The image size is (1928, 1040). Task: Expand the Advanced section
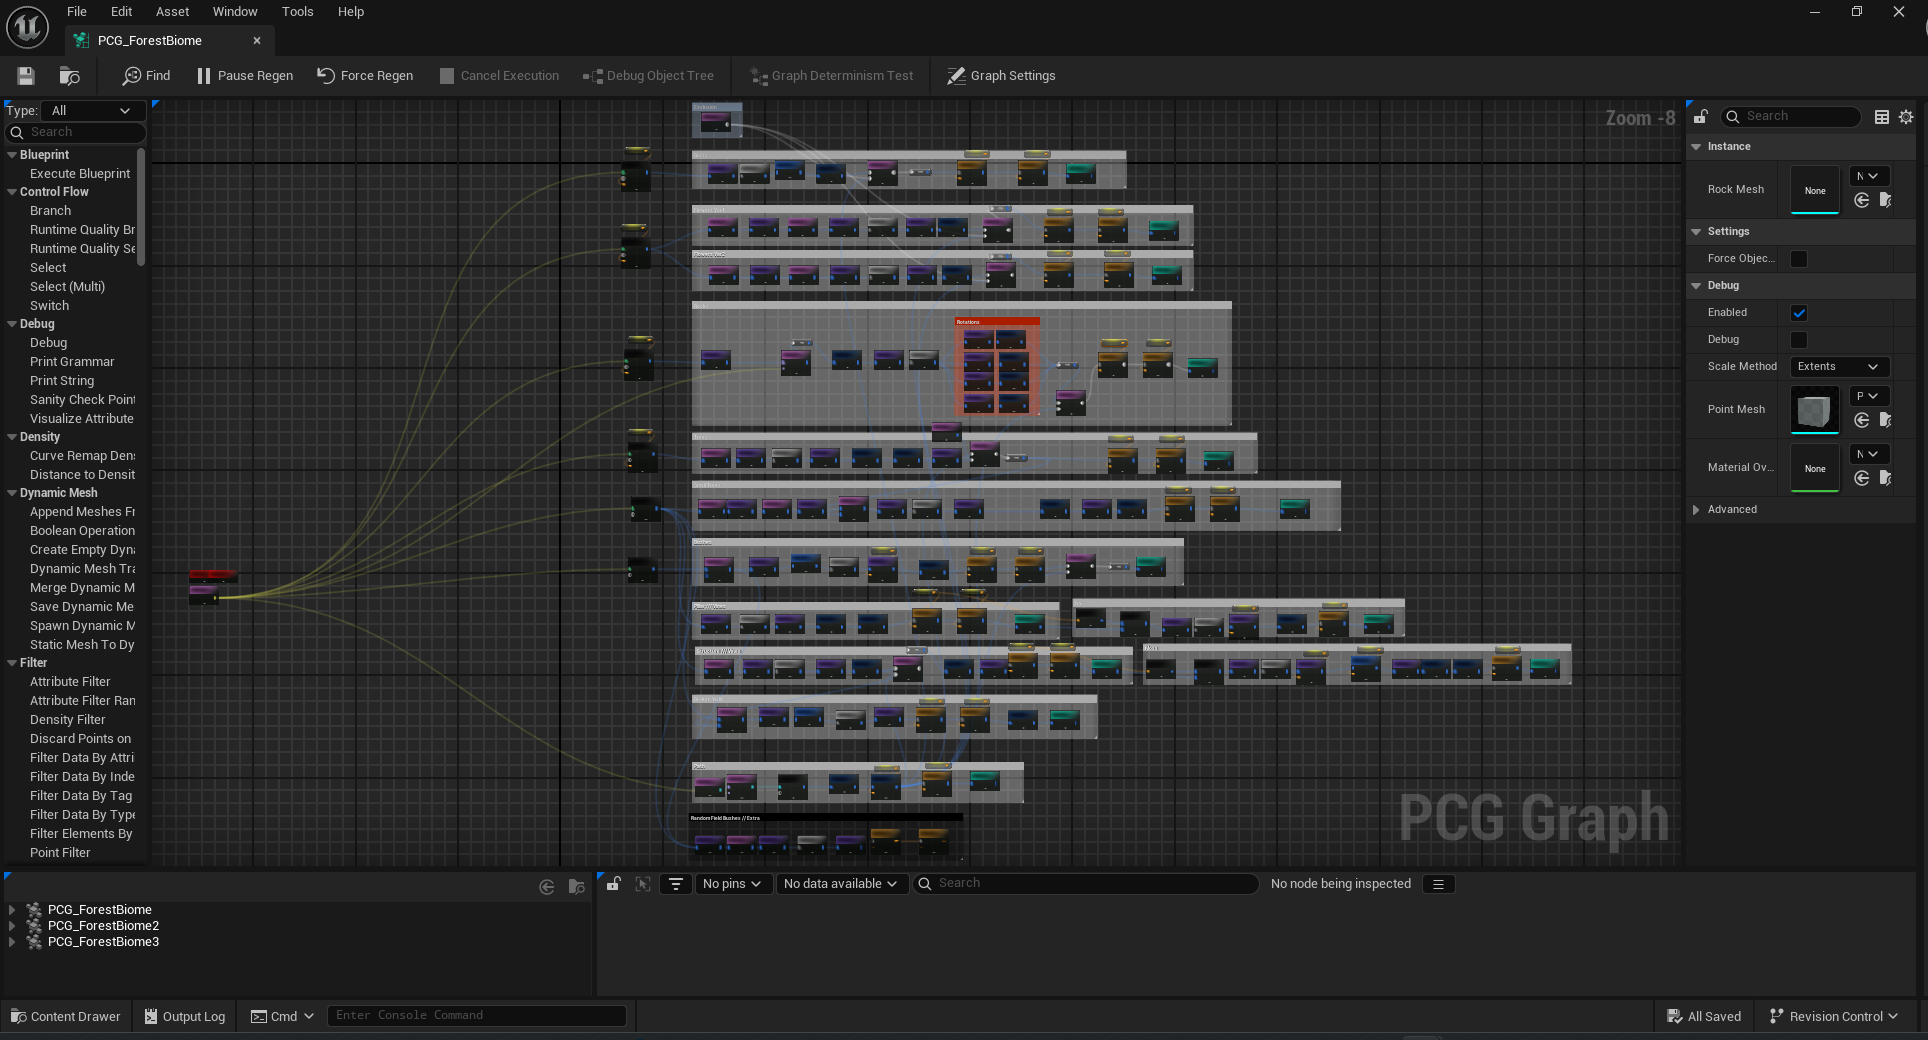point(1696,510)
